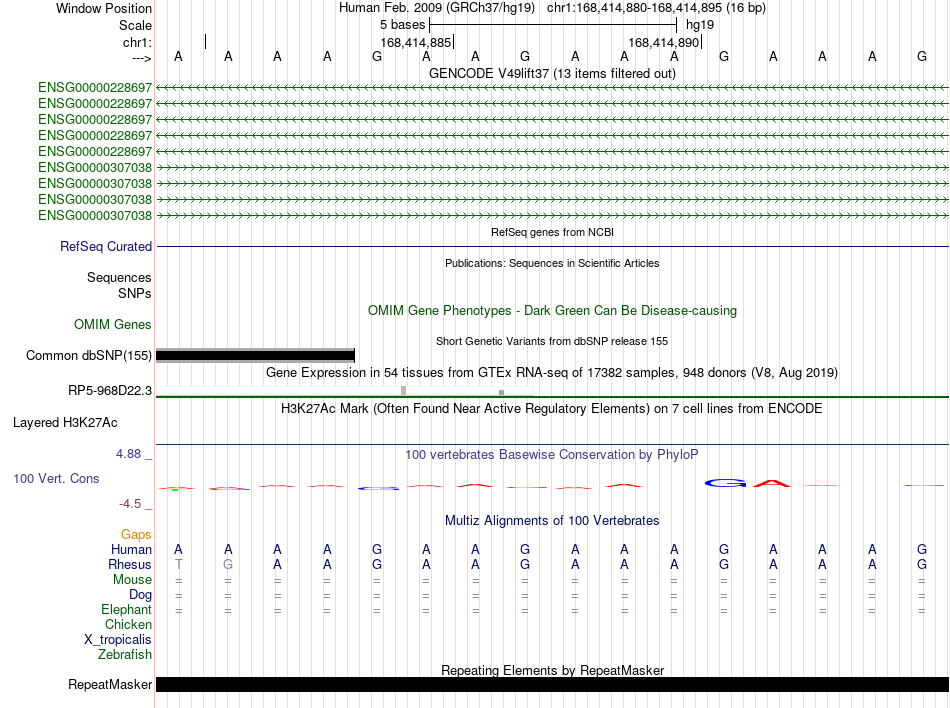Select the bottom ENSG00000307038 transcript label
The image size is (950, 708).
coord(95,216)
